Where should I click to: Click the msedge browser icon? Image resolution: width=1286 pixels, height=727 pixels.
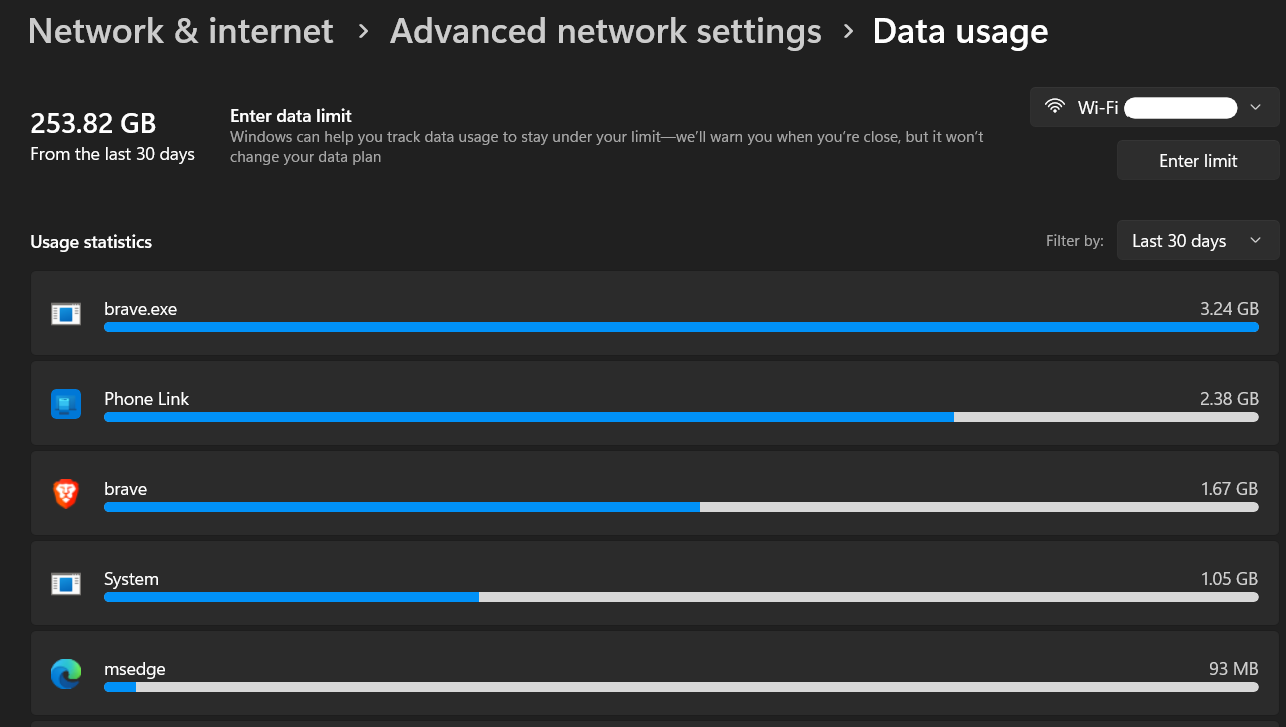click(x=66, y=674)
